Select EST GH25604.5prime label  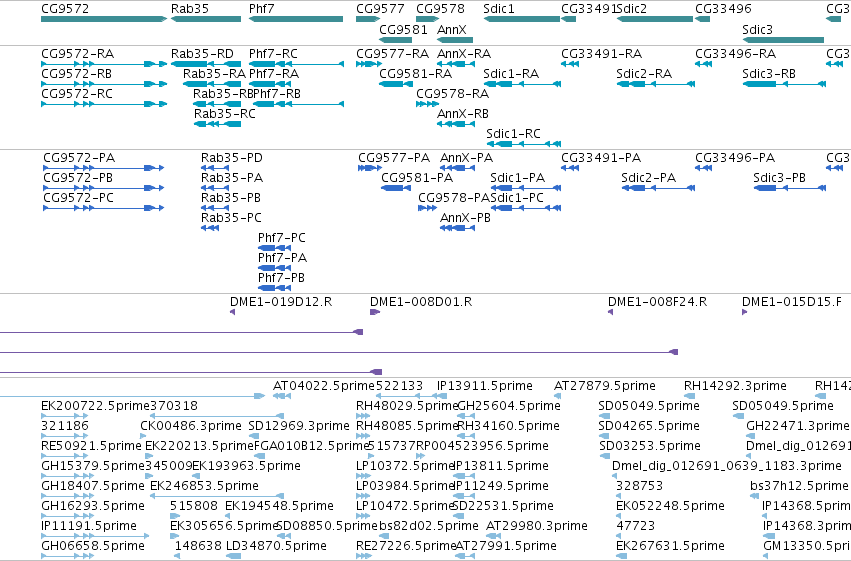click(x=509, y=406)
